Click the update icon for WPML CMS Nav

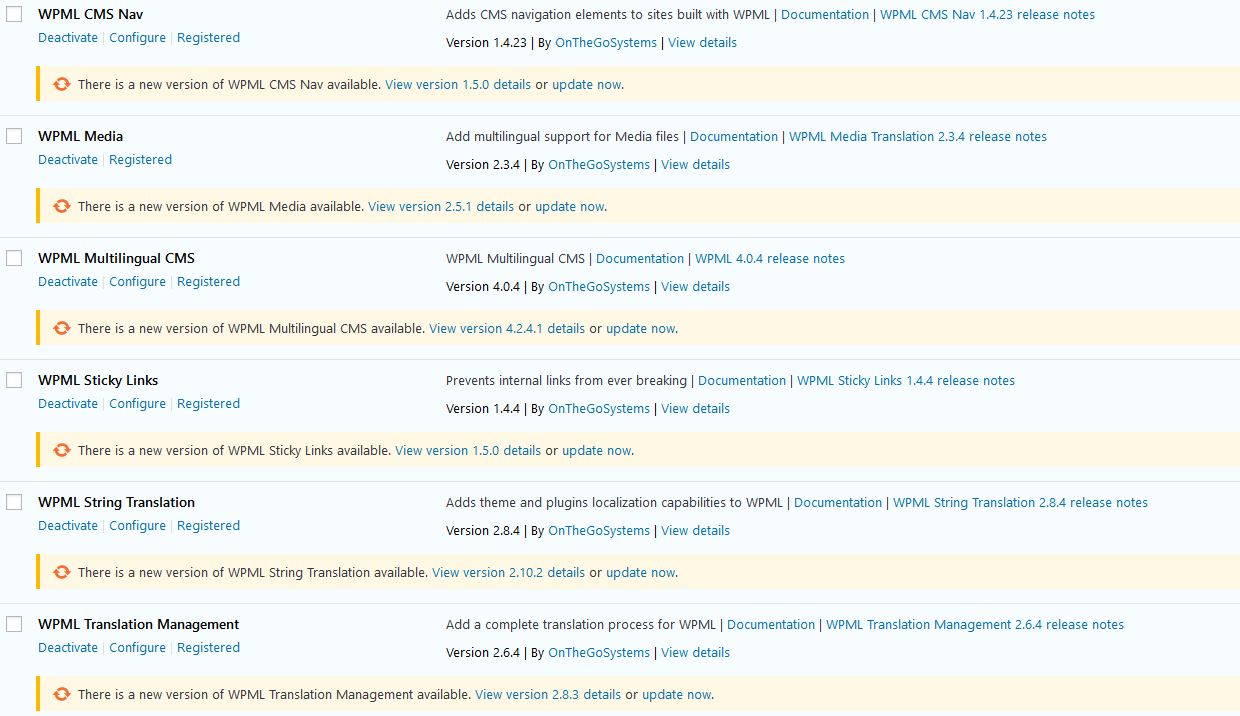(x=61, y=84)
